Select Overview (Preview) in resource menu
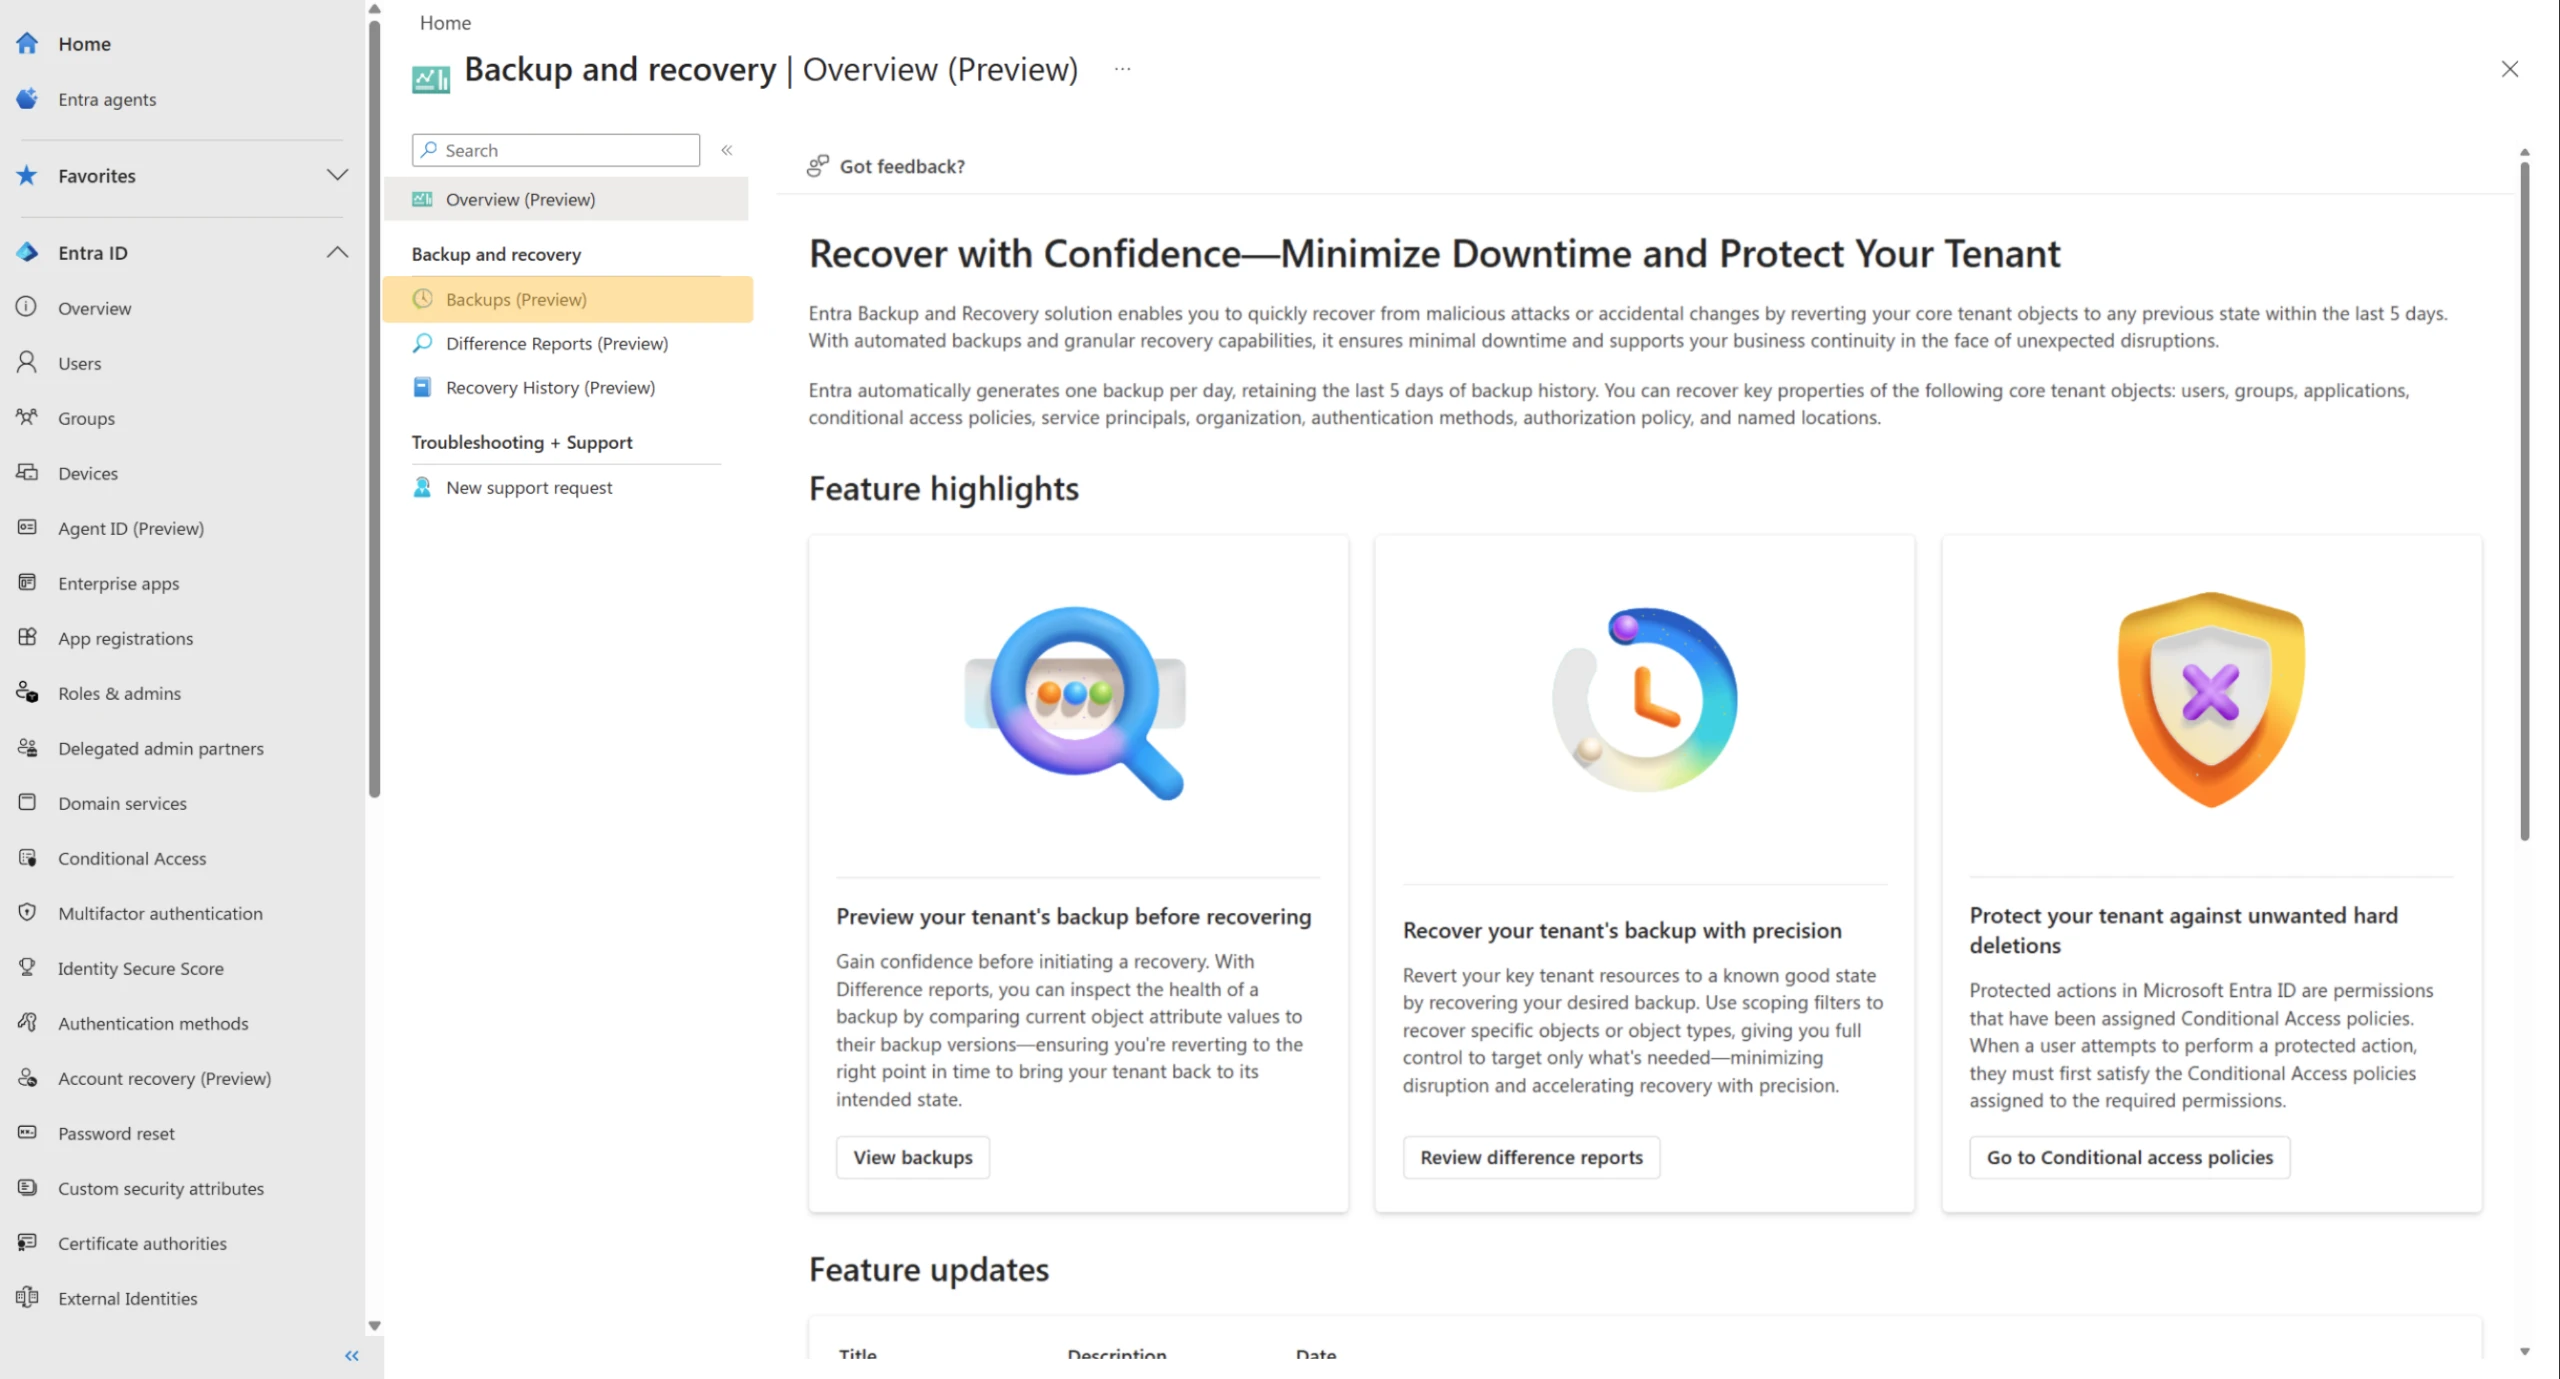This screenshot has height=1379, width=2560. [566, 199]
